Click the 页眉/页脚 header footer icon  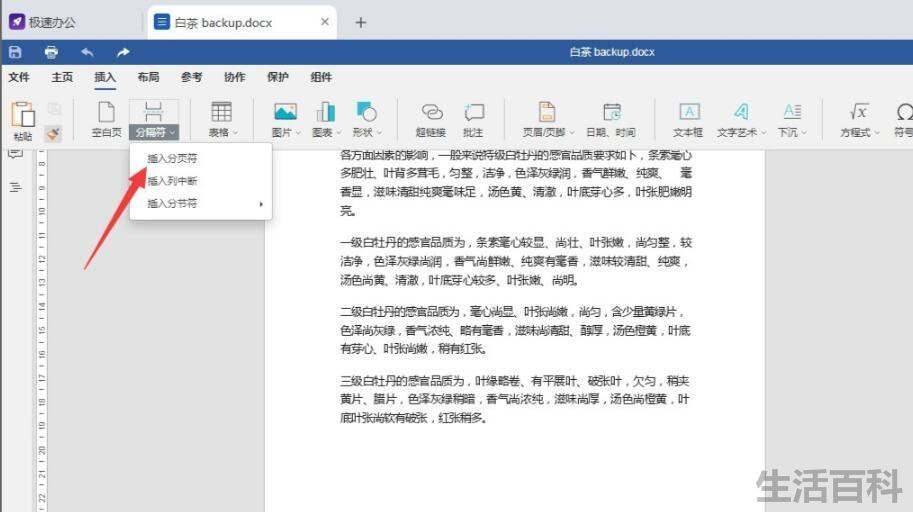click(x=547, y=111)
